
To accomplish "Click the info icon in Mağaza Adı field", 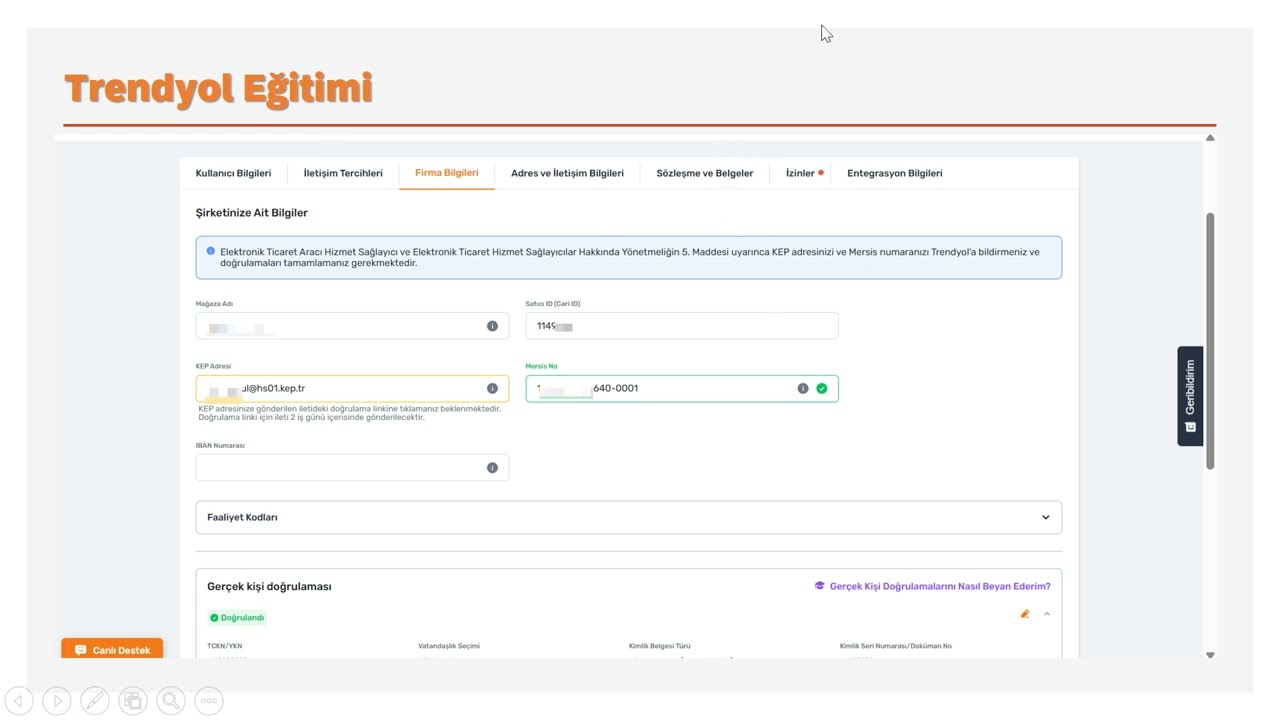I will tap(492, 326).
